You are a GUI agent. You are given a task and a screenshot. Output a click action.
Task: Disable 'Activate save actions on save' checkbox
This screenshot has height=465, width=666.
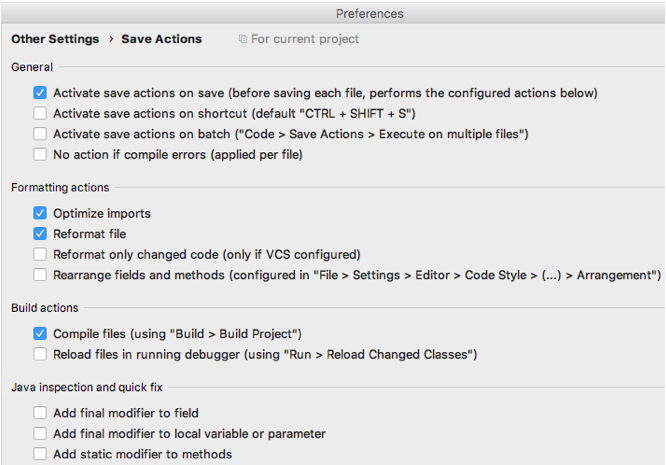[x=40, y=93]
